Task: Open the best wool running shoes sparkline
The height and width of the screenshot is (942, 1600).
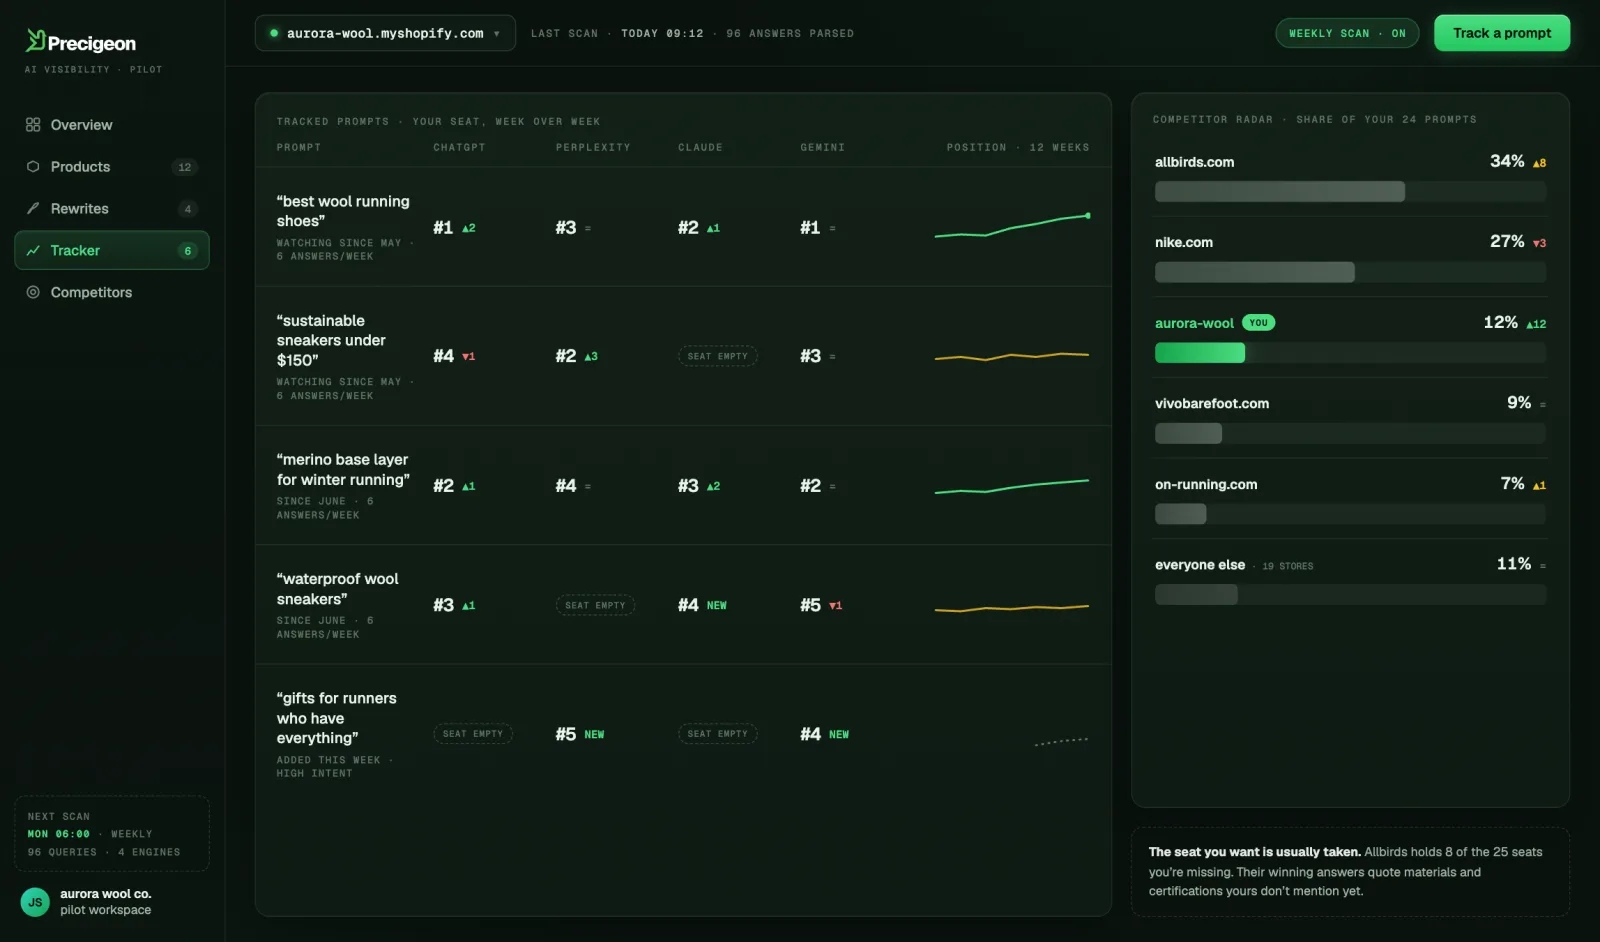Action: click(1012, 227)
